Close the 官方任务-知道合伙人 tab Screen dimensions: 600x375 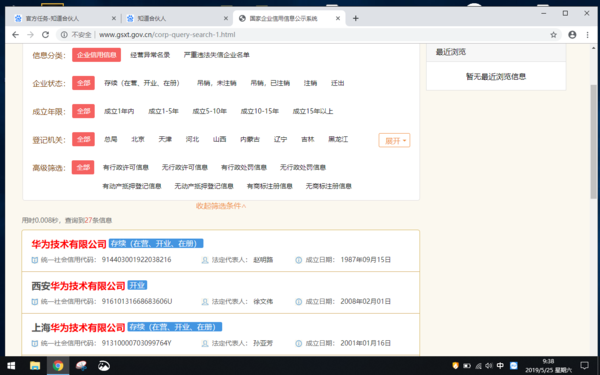coord(114,18)
